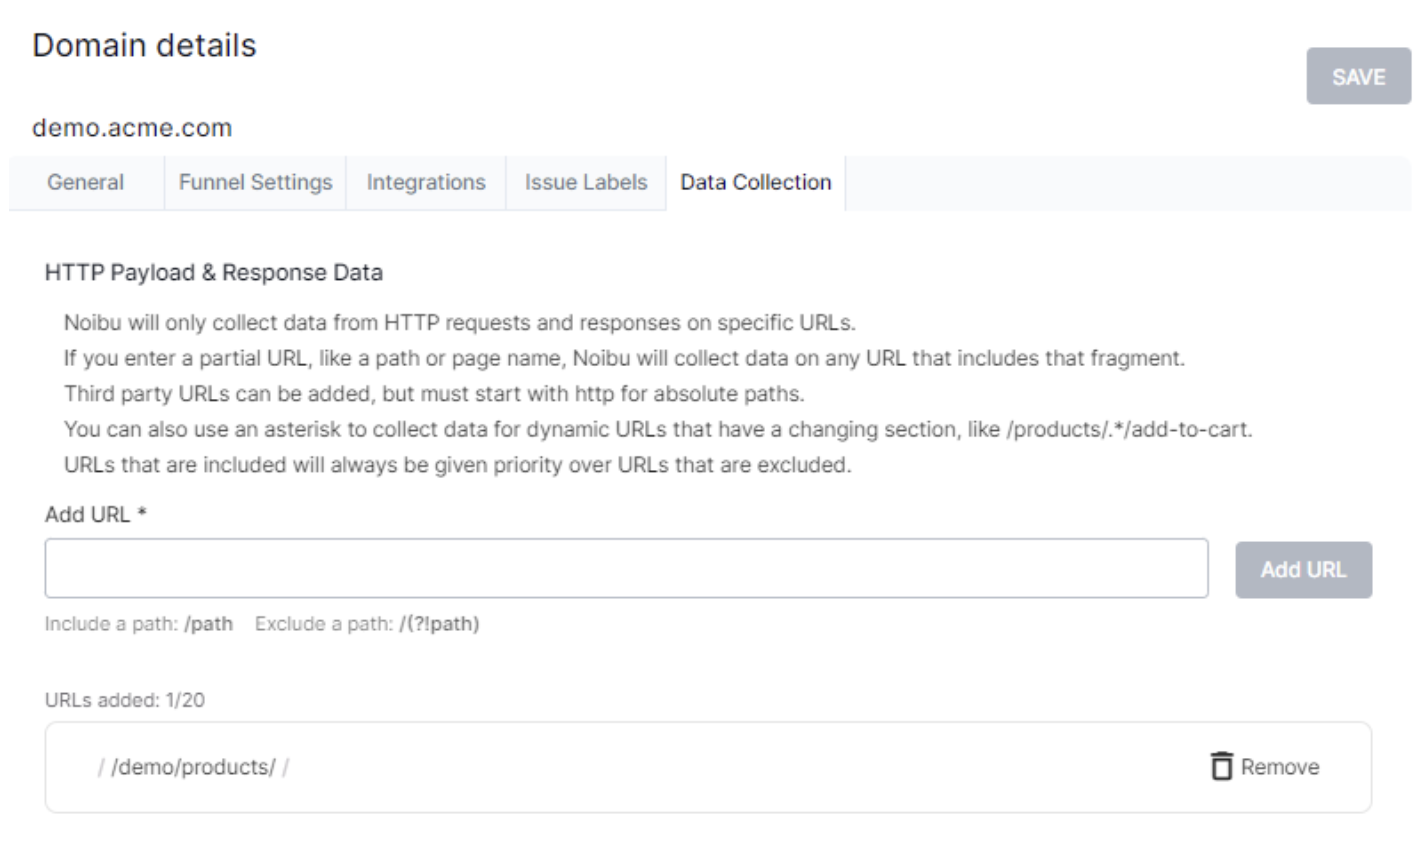
Task: Focus the Add URL text field
Action: [626, 569]
